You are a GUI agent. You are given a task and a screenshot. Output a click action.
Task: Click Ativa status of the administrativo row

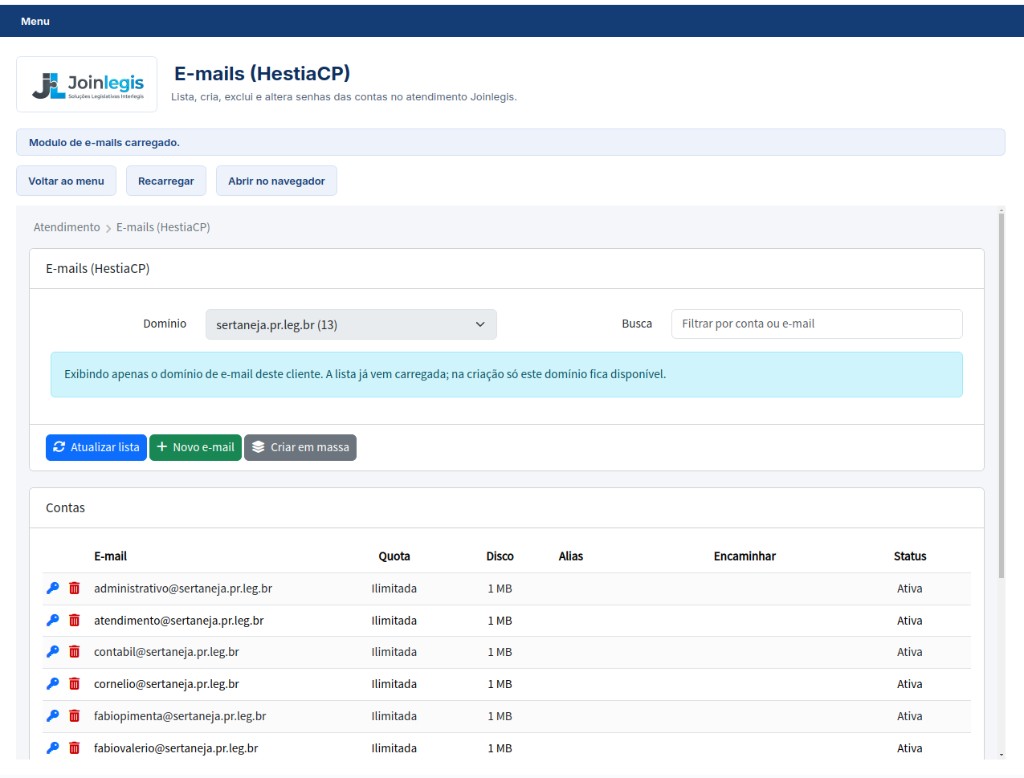pos(910,589)
